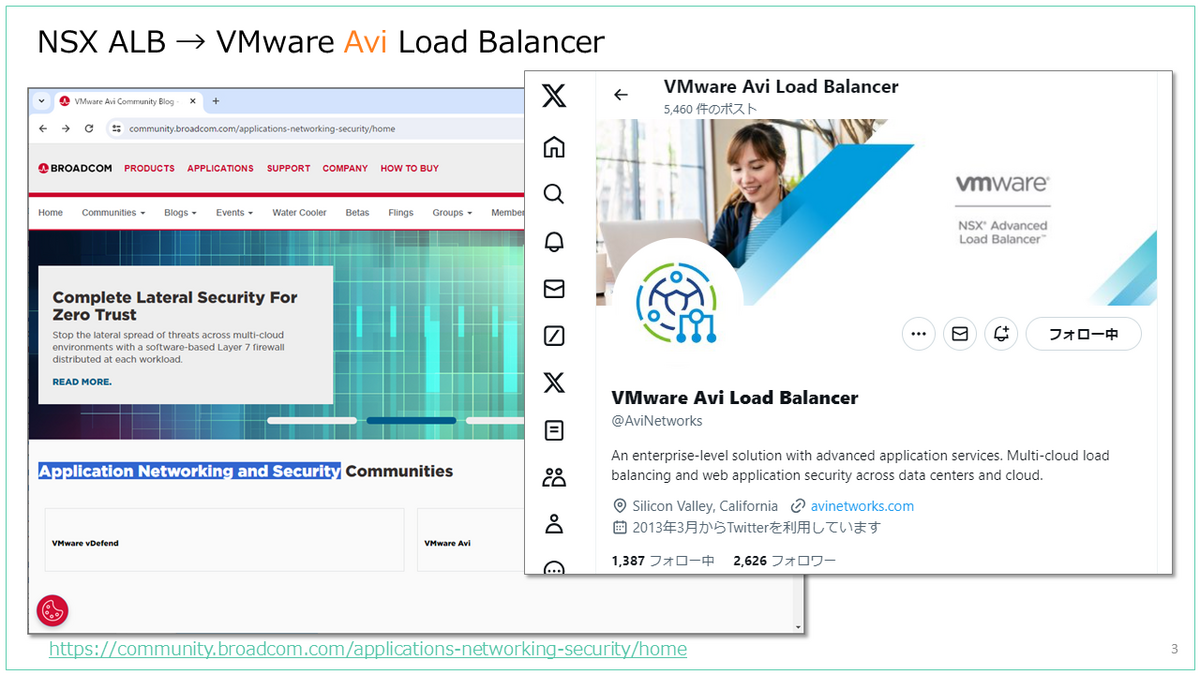Select the SUPPORT menu item
The height and width of the screenshot is (675, 1200).
(288, 168)
